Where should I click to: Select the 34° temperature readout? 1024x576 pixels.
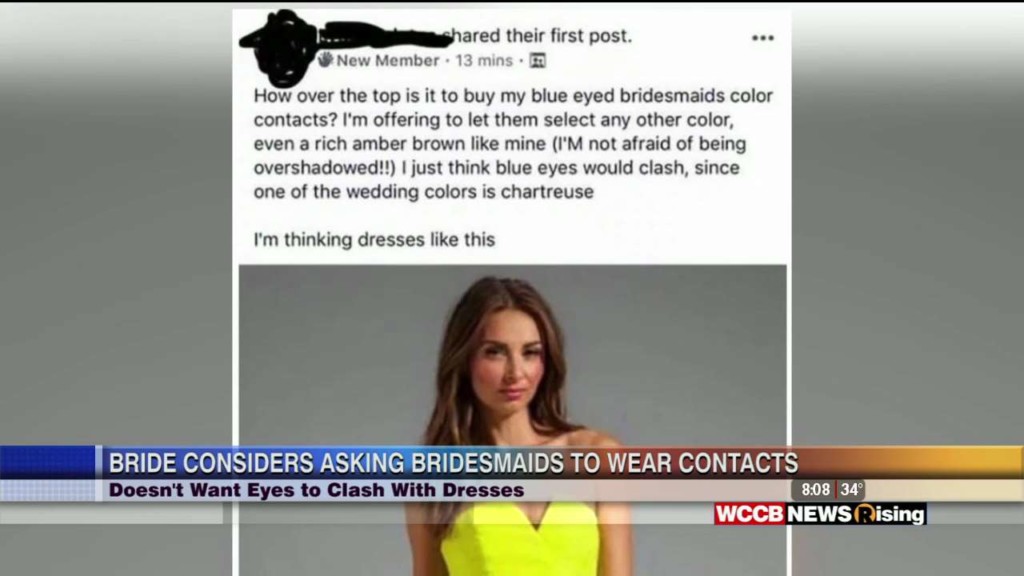[x=851, y=490]
